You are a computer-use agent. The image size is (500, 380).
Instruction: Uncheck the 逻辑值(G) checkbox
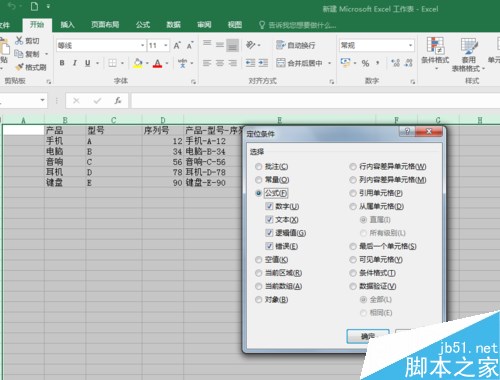point(269,233)
